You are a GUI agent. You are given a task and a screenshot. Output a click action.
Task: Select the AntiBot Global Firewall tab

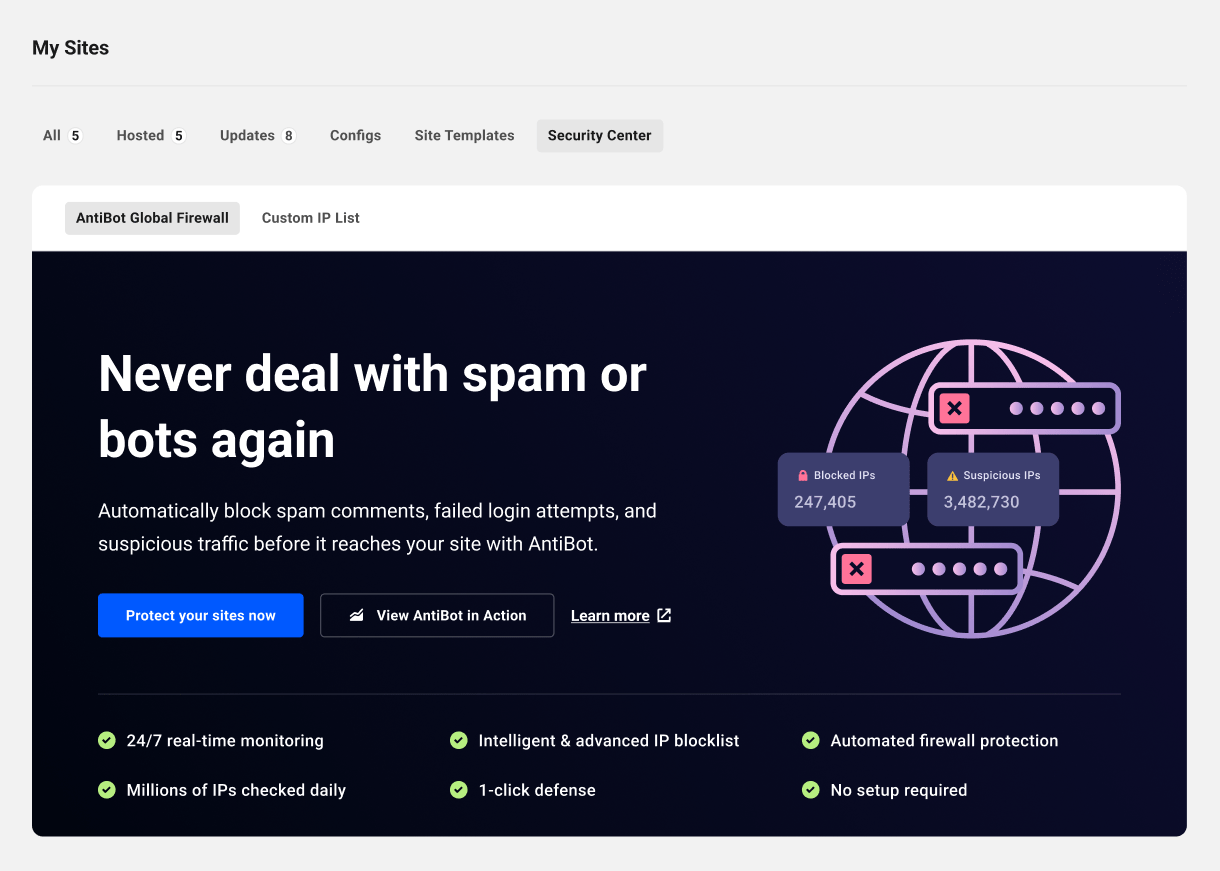[x=152, y=217]
